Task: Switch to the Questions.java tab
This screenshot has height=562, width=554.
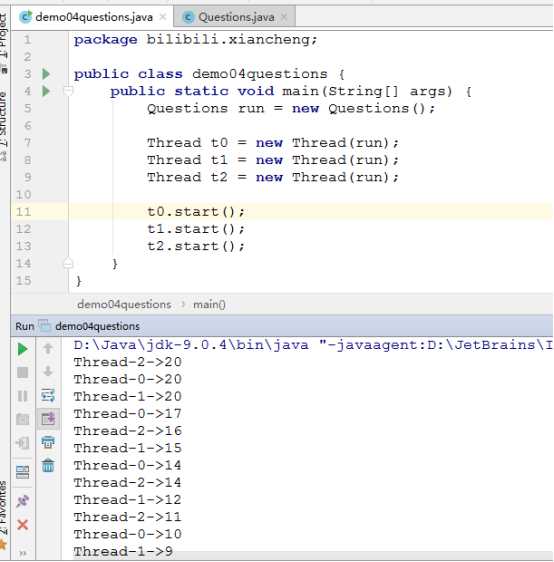Action: (x=235, y=17)
